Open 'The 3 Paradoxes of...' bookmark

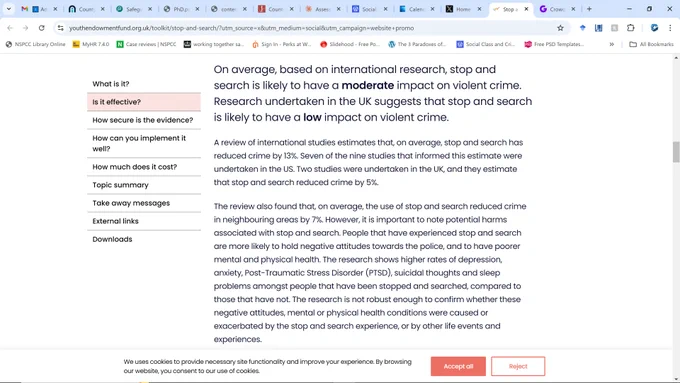coord(417,44)
